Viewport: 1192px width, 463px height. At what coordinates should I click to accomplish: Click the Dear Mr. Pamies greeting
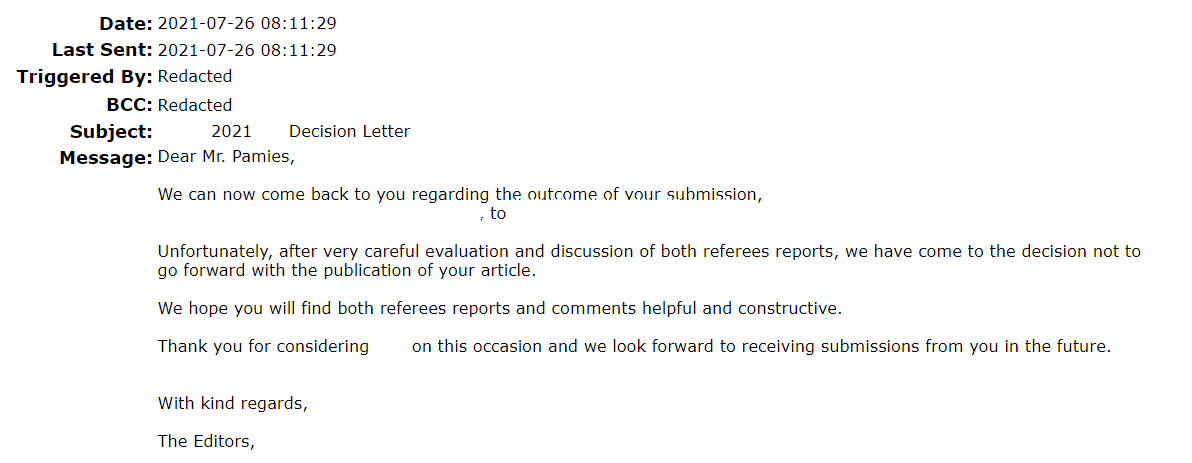(226, 158)
